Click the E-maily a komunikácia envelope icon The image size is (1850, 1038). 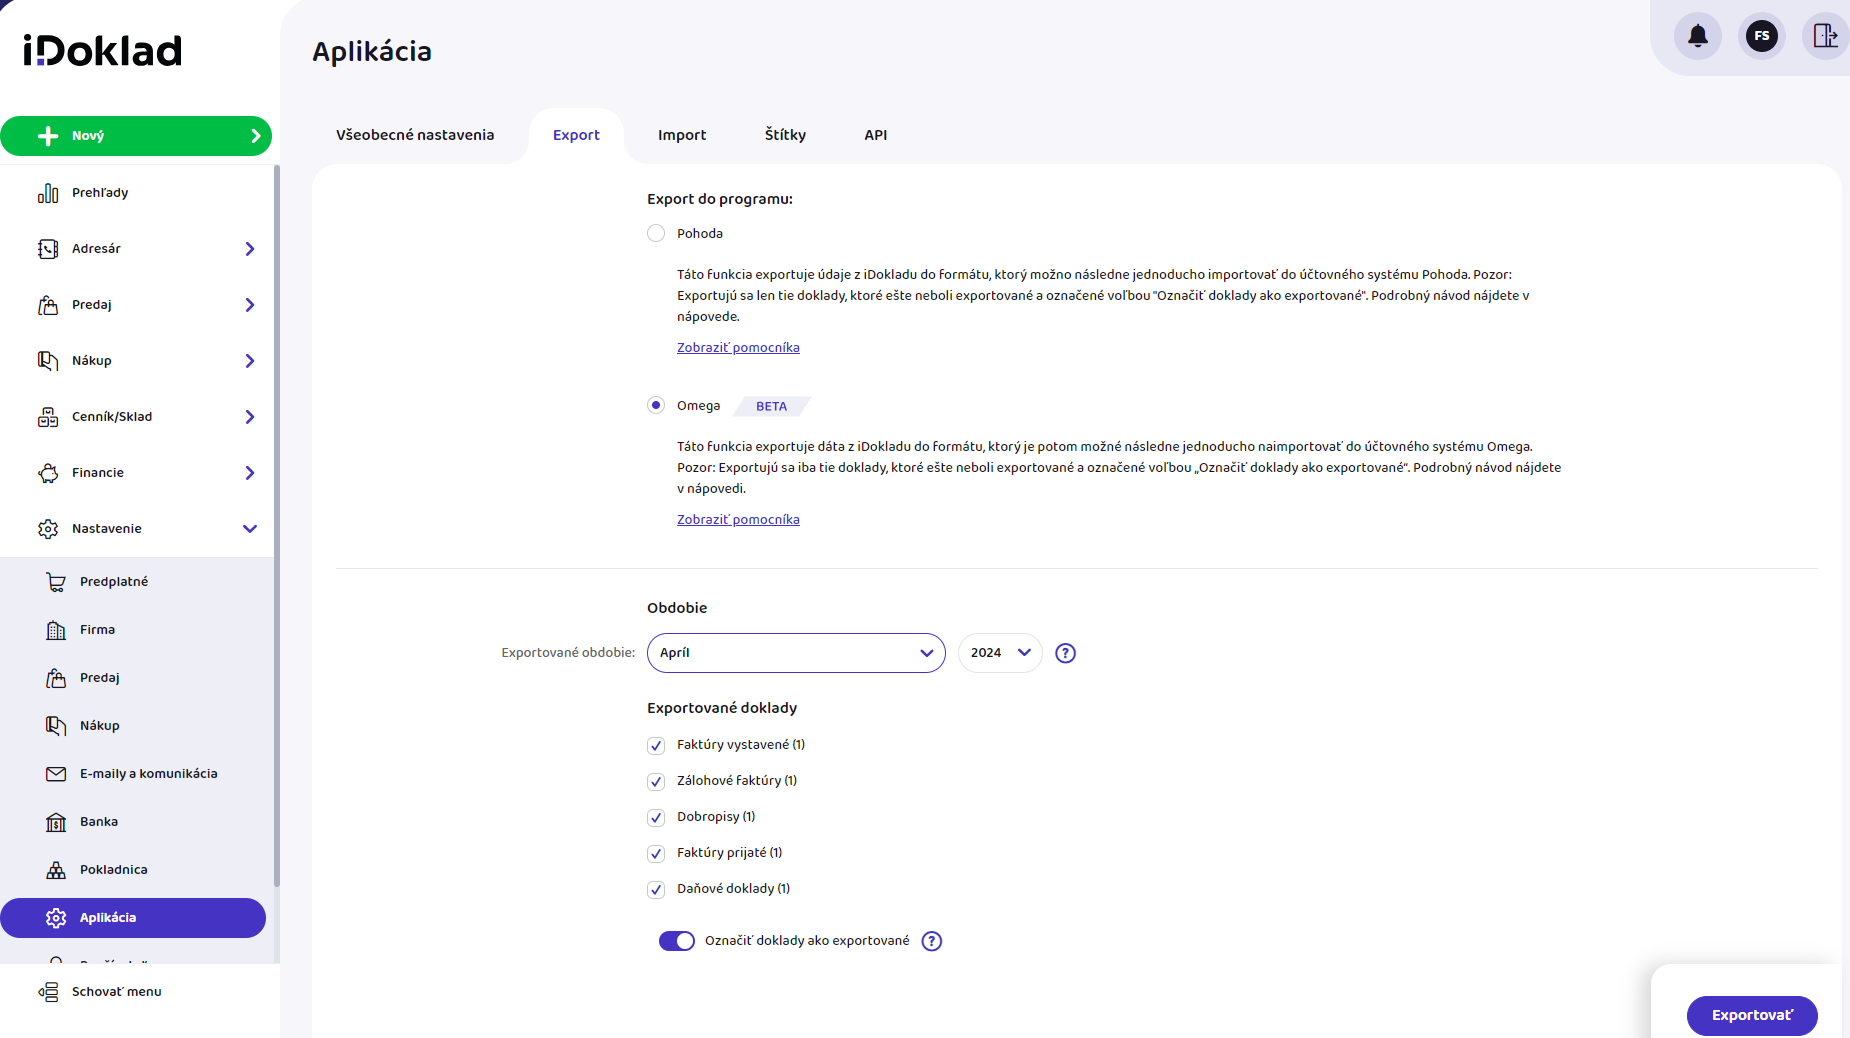coord(56,774)
